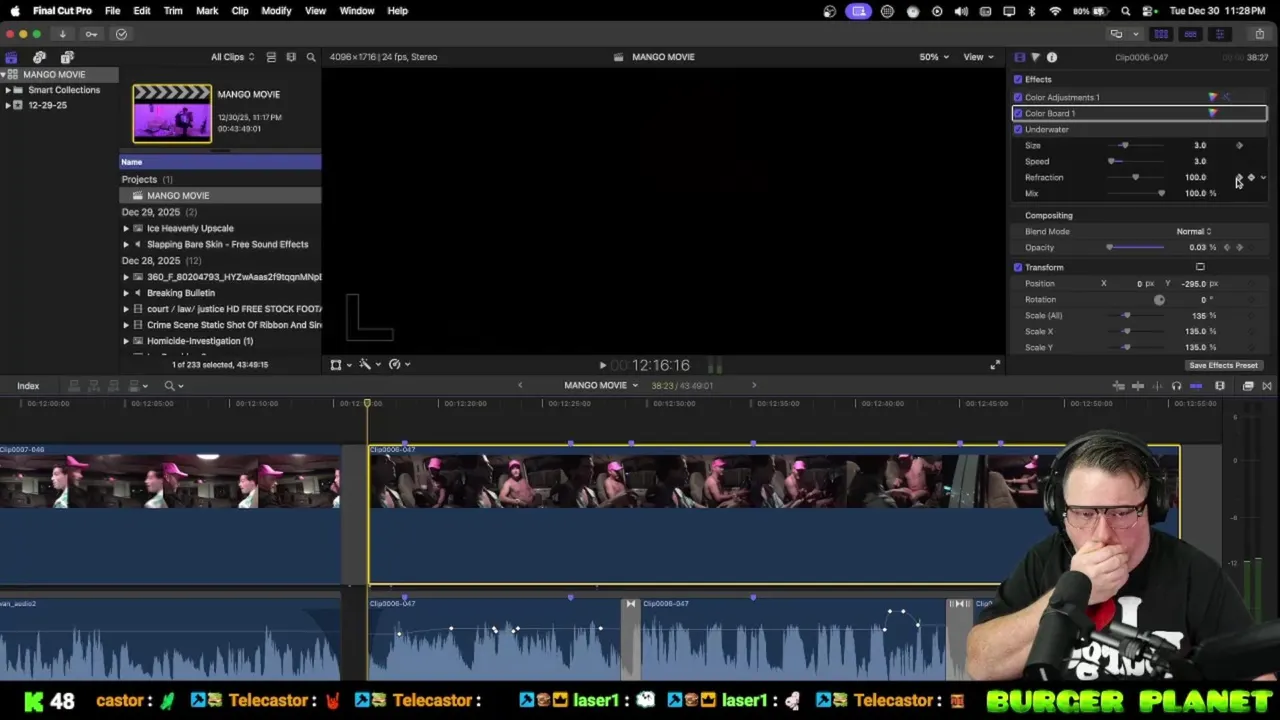The image size is (1280, 720).
Task: Expand the 12-29-25 event
Action: [9, 105]
